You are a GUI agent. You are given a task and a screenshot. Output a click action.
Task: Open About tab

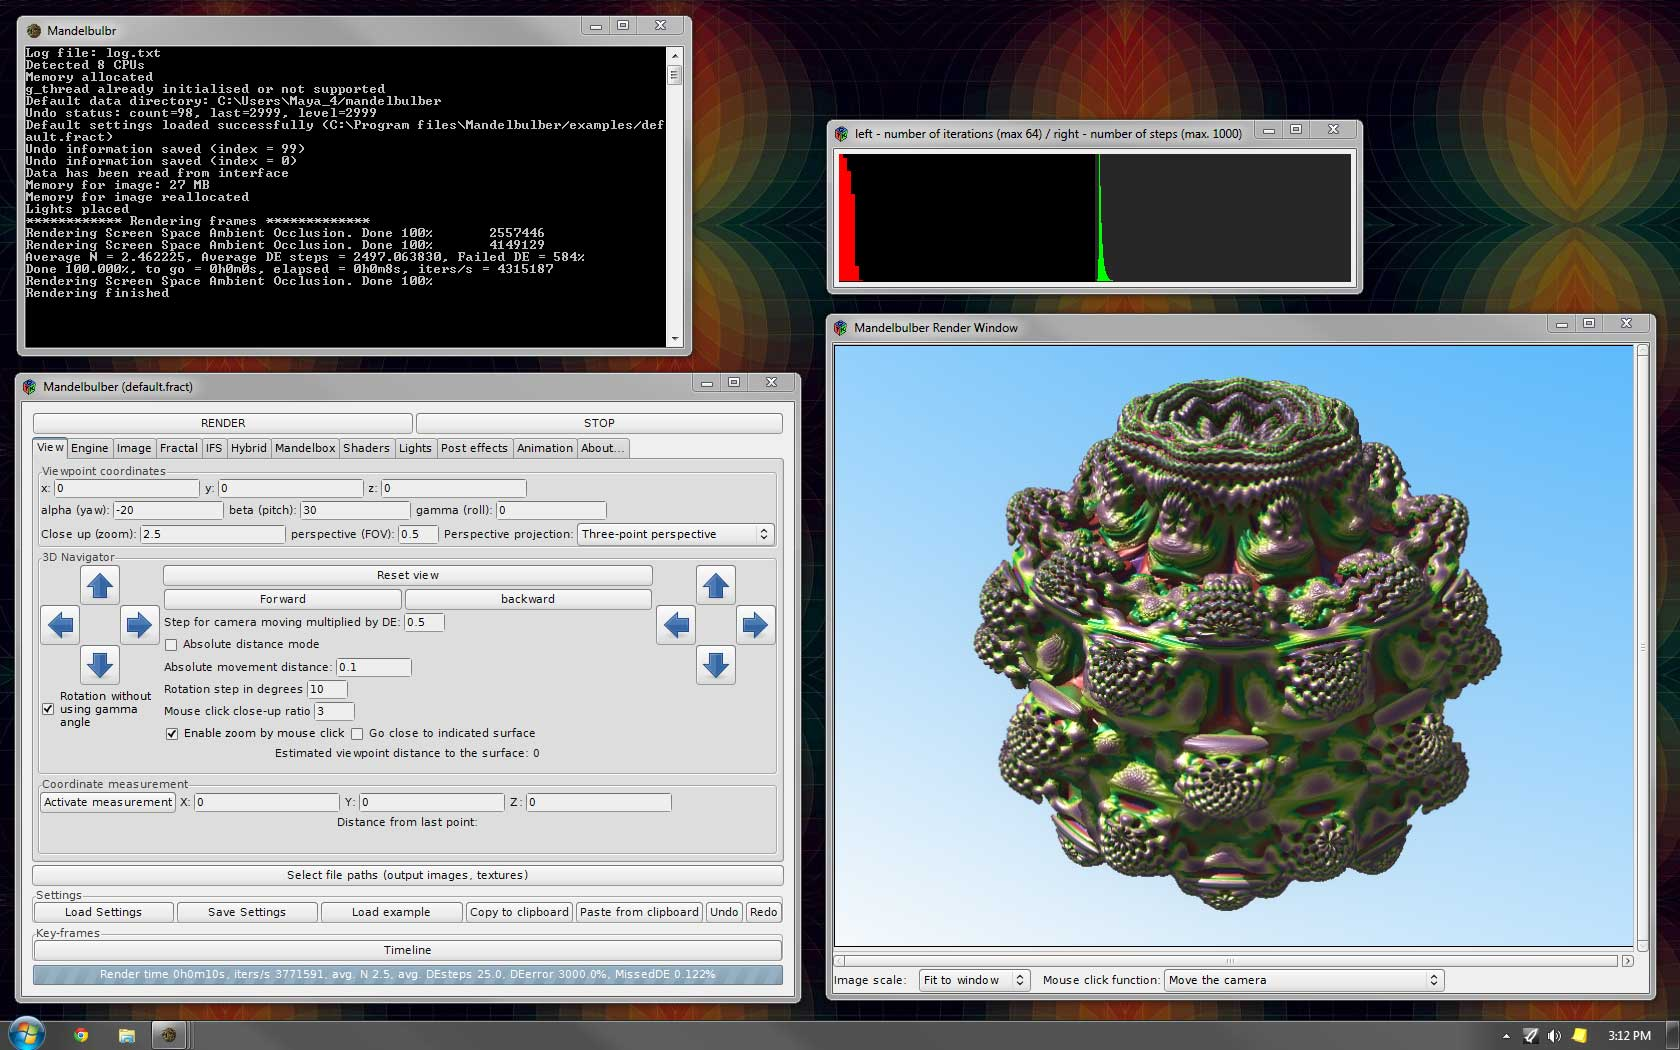(603, 448)
